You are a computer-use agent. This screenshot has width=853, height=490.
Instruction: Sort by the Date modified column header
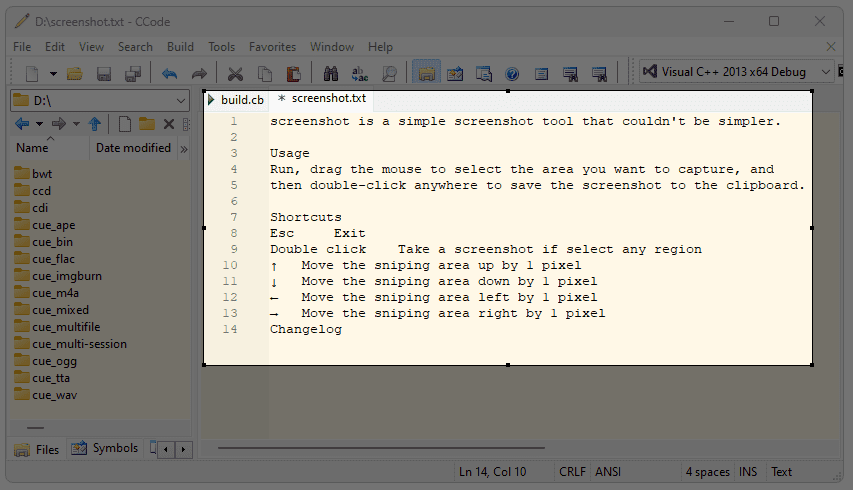133,148
